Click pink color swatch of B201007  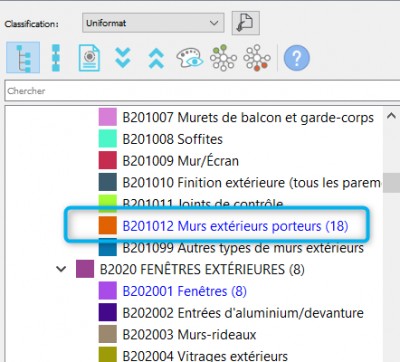(x=108, y=117)
